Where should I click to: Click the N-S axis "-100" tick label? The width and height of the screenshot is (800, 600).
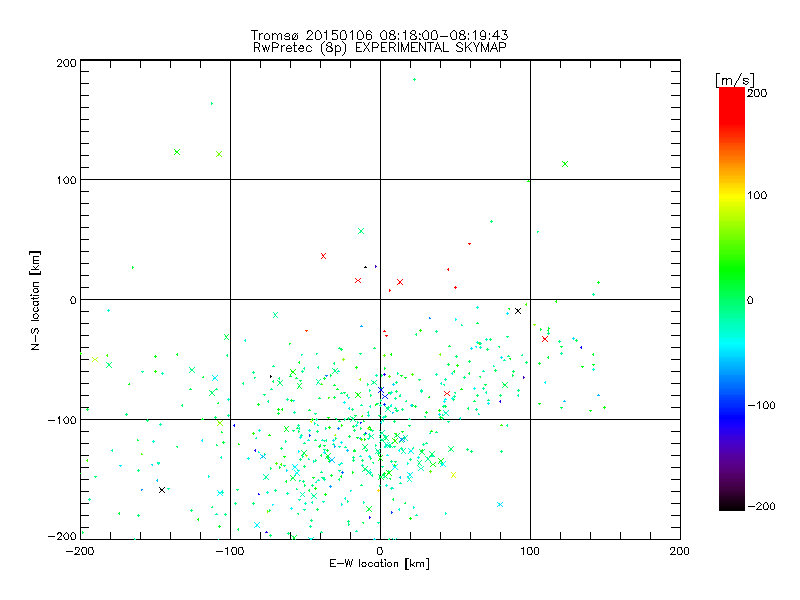point(62,420)
